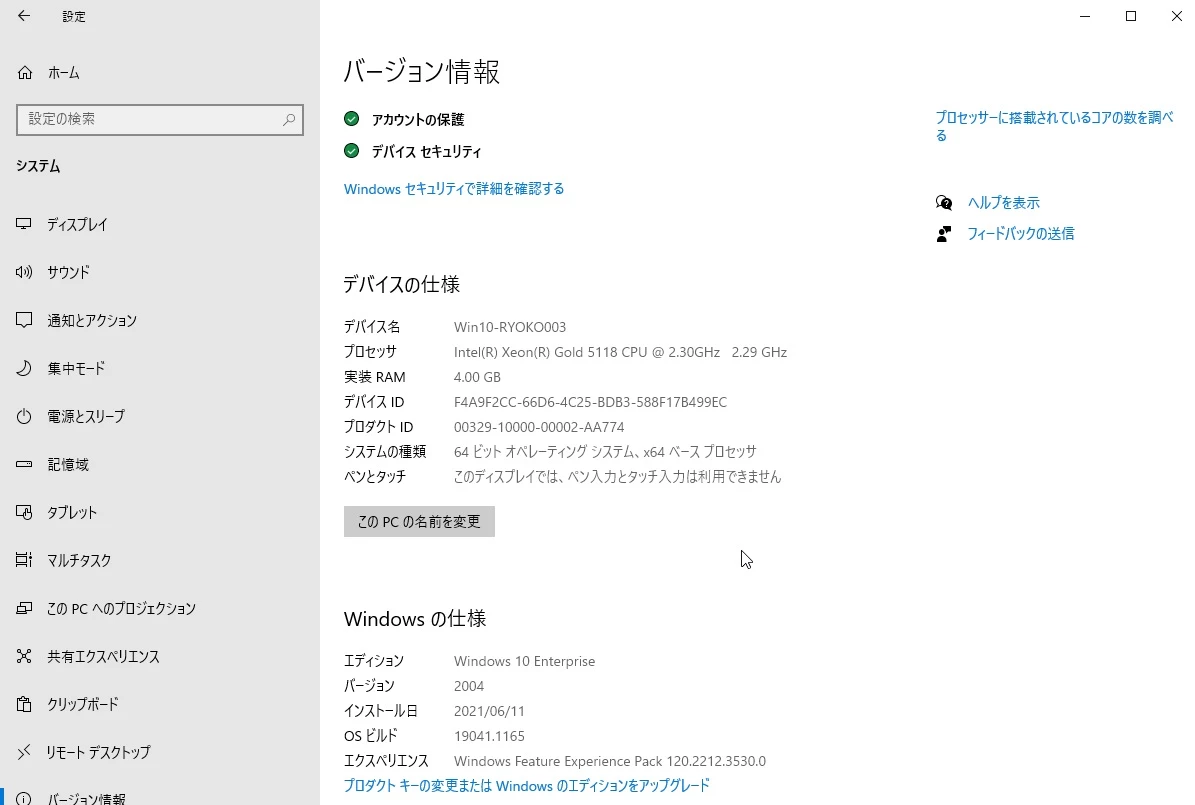This screenshot has height=805, width=1195.
Task: Click the Sound speaker icon
Action: tap(24, 272)
